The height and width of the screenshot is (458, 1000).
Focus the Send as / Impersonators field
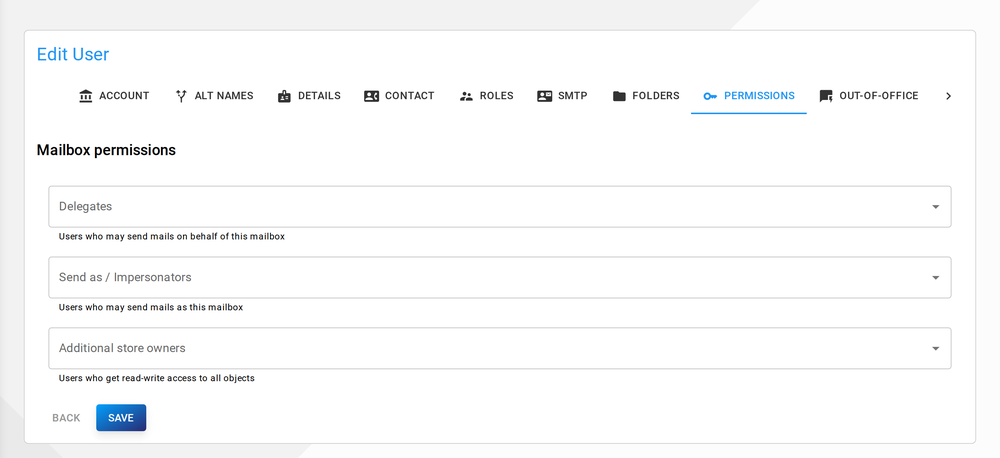pos(500,277)
